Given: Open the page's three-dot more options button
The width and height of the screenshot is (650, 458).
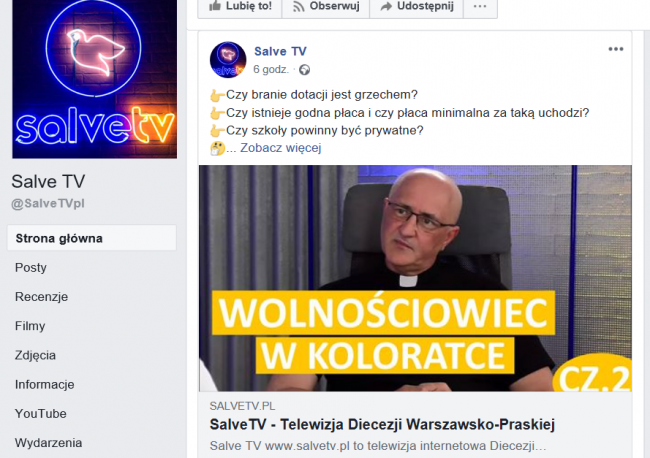Looking at the screenshot, I should 480,6.
